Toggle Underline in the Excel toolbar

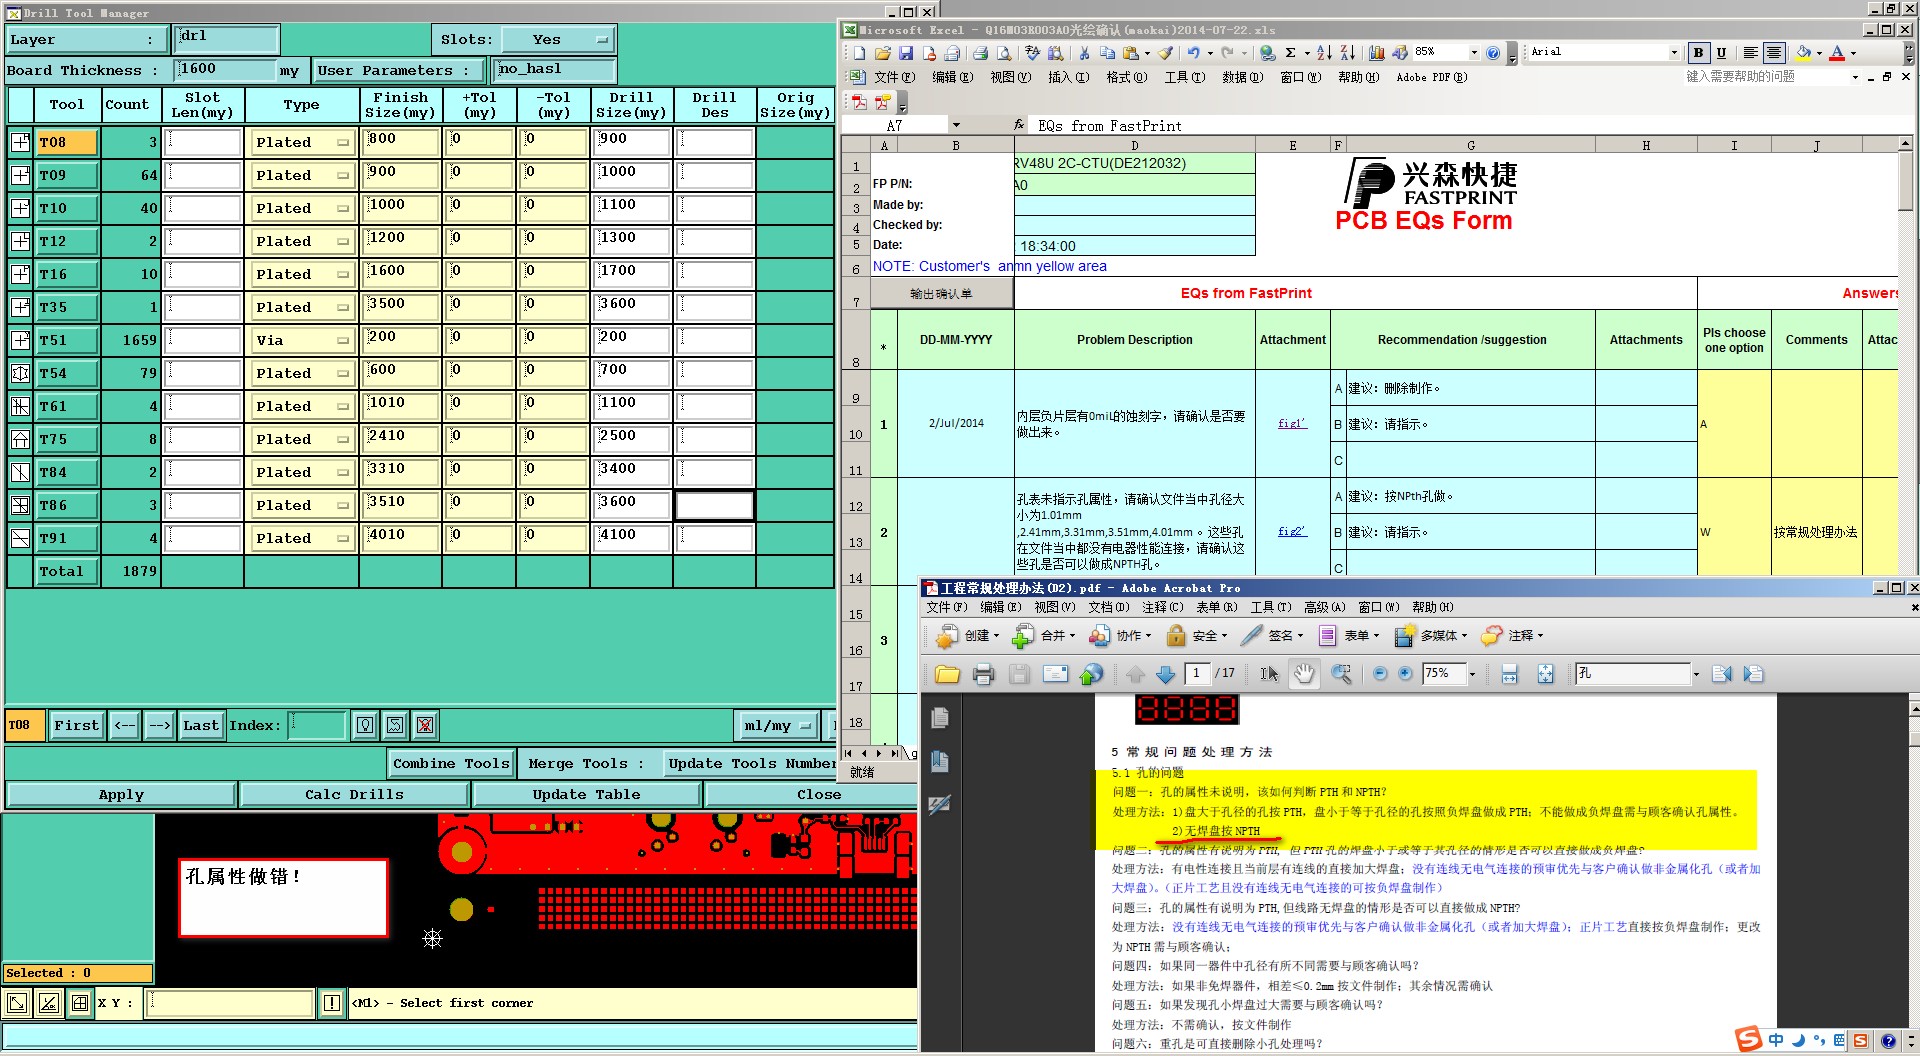pos(1721,53)
